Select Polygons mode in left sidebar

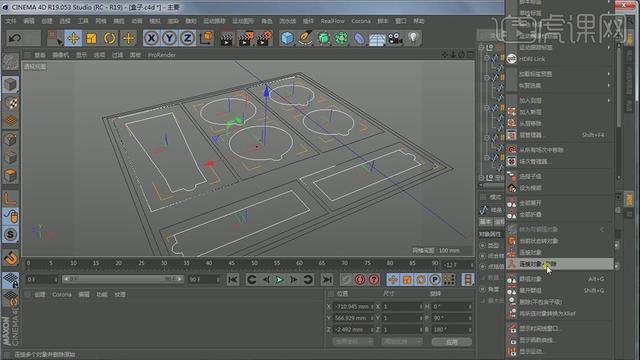coord(10,176)
